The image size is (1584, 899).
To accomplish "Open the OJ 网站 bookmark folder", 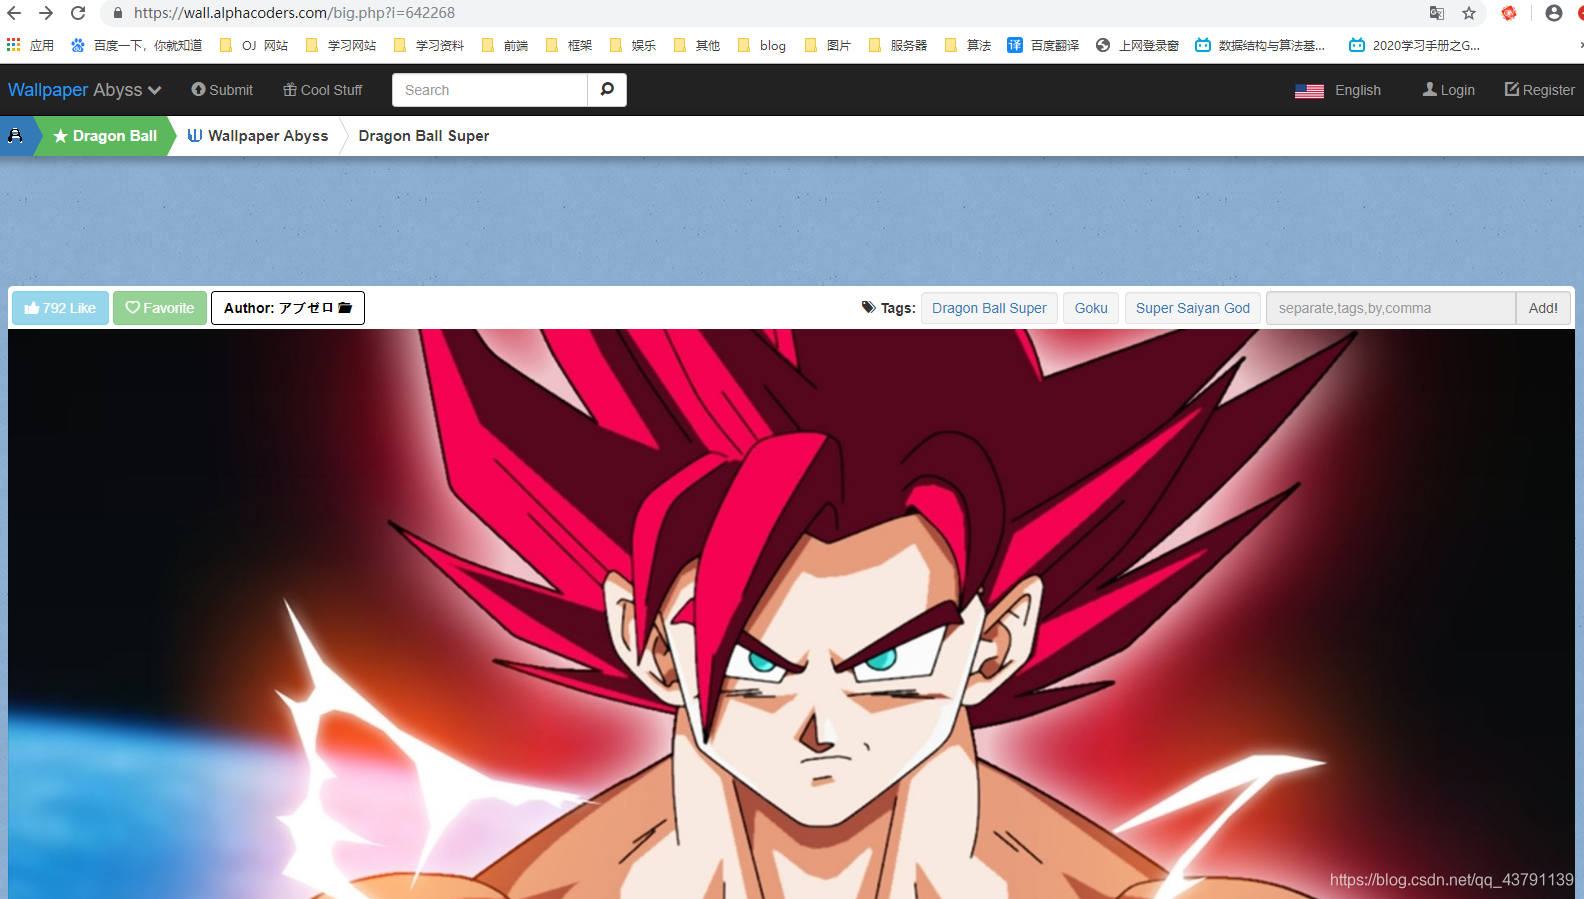I will point(254,45).
